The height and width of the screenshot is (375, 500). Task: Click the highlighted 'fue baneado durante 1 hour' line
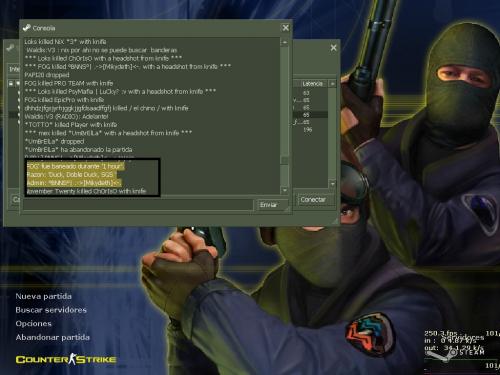(76, 166)
